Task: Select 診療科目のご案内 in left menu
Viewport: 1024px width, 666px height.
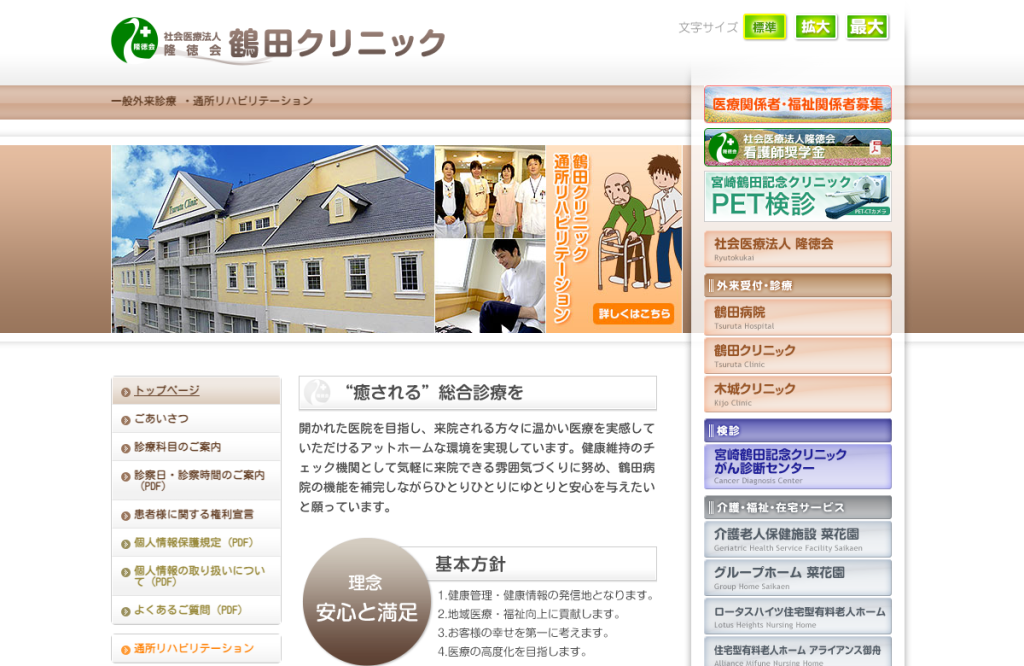Action: point(197,447)
